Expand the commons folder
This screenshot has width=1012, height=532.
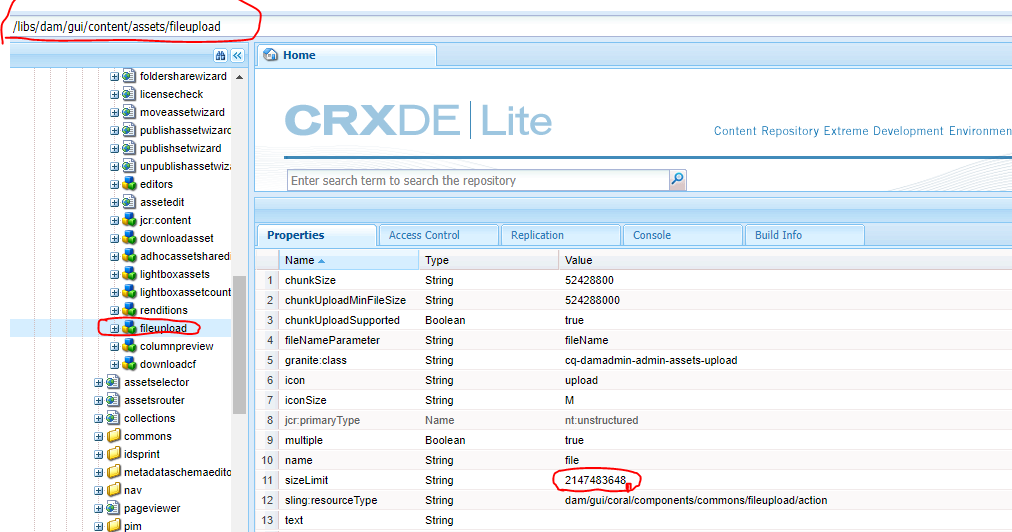[98, 436]
